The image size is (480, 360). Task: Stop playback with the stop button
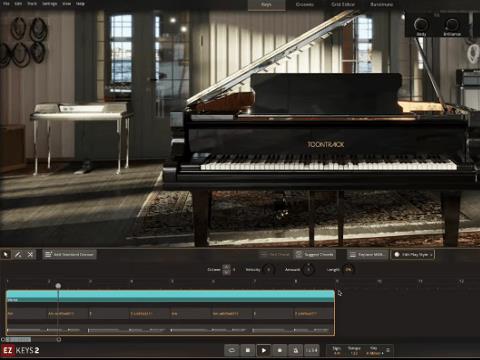coord(248,350)
